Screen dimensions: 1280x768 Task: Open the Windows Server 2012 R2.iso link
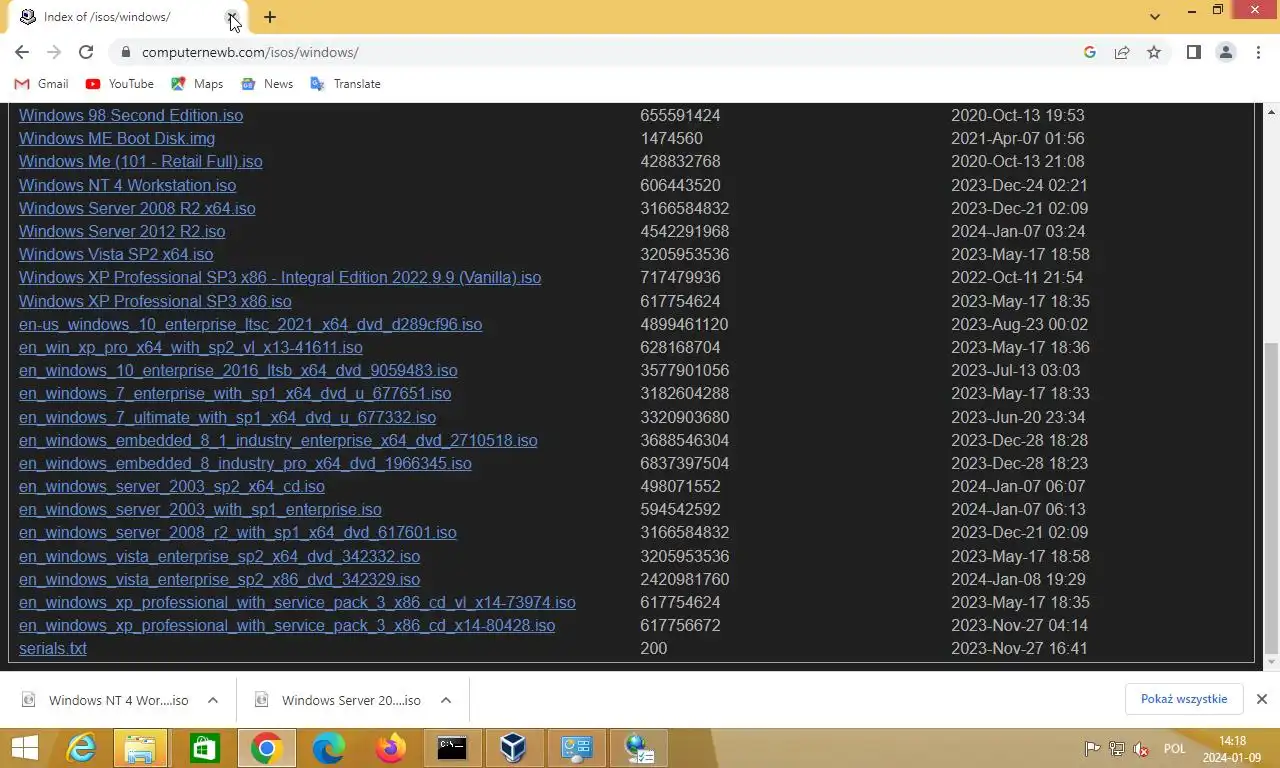click(122, 231)
